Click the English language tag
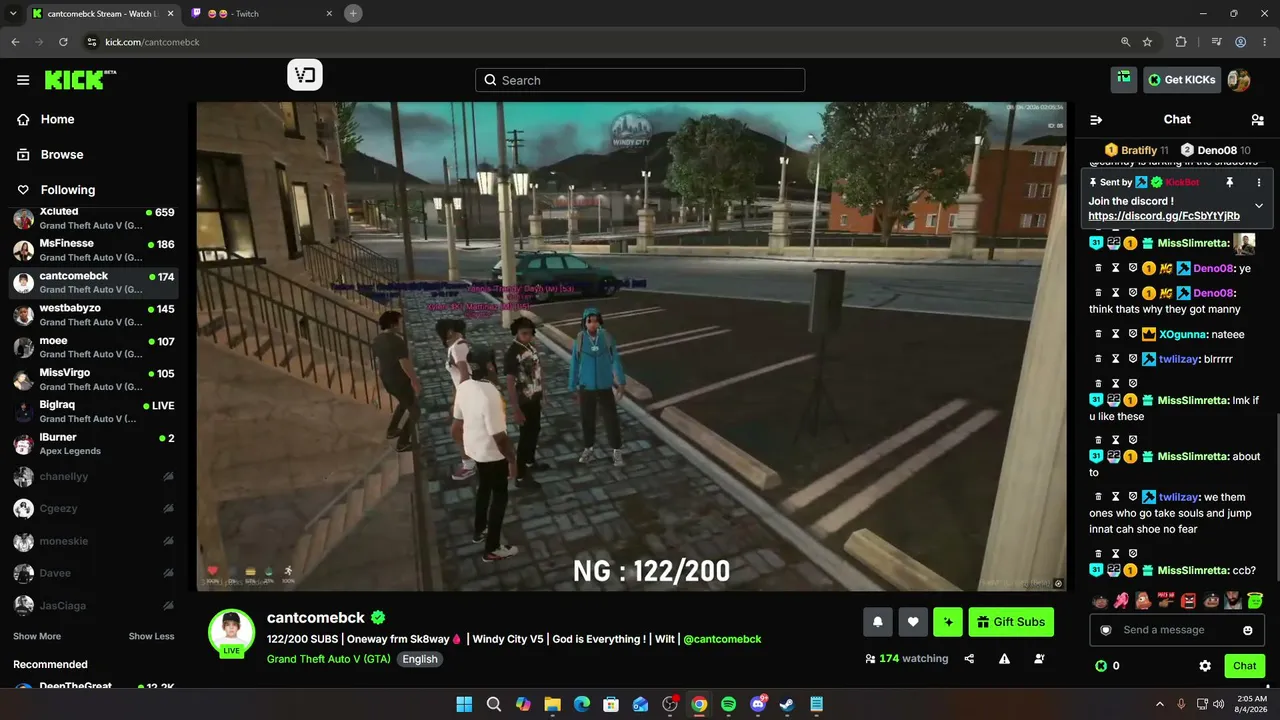 click(x=420, y=659)
